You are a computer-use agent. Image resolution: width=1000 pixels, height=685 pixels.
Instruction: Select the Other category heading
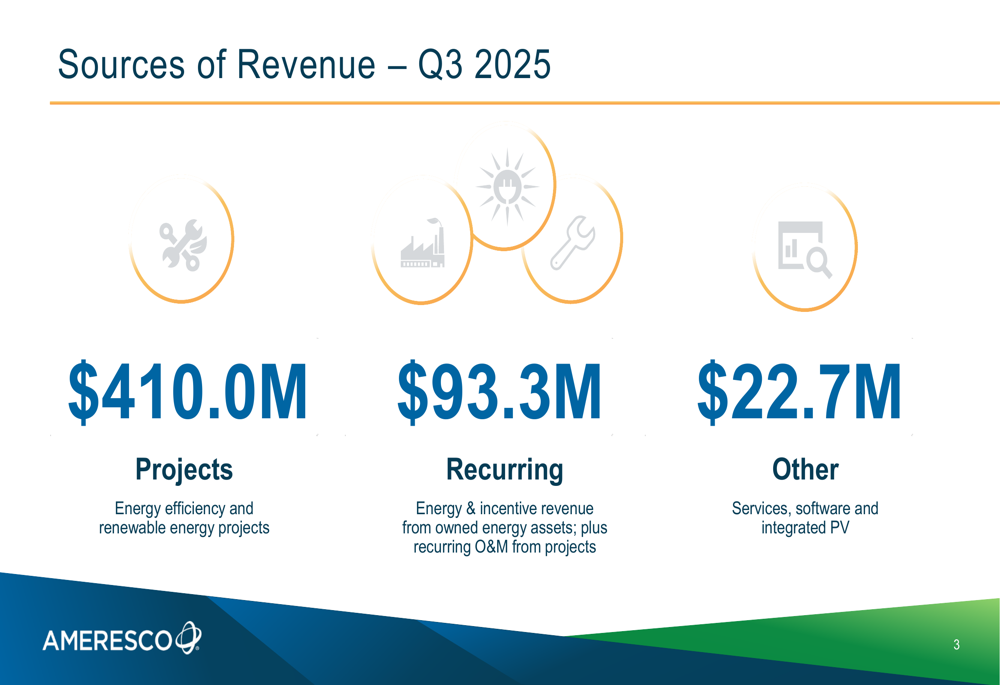point(808,468)
